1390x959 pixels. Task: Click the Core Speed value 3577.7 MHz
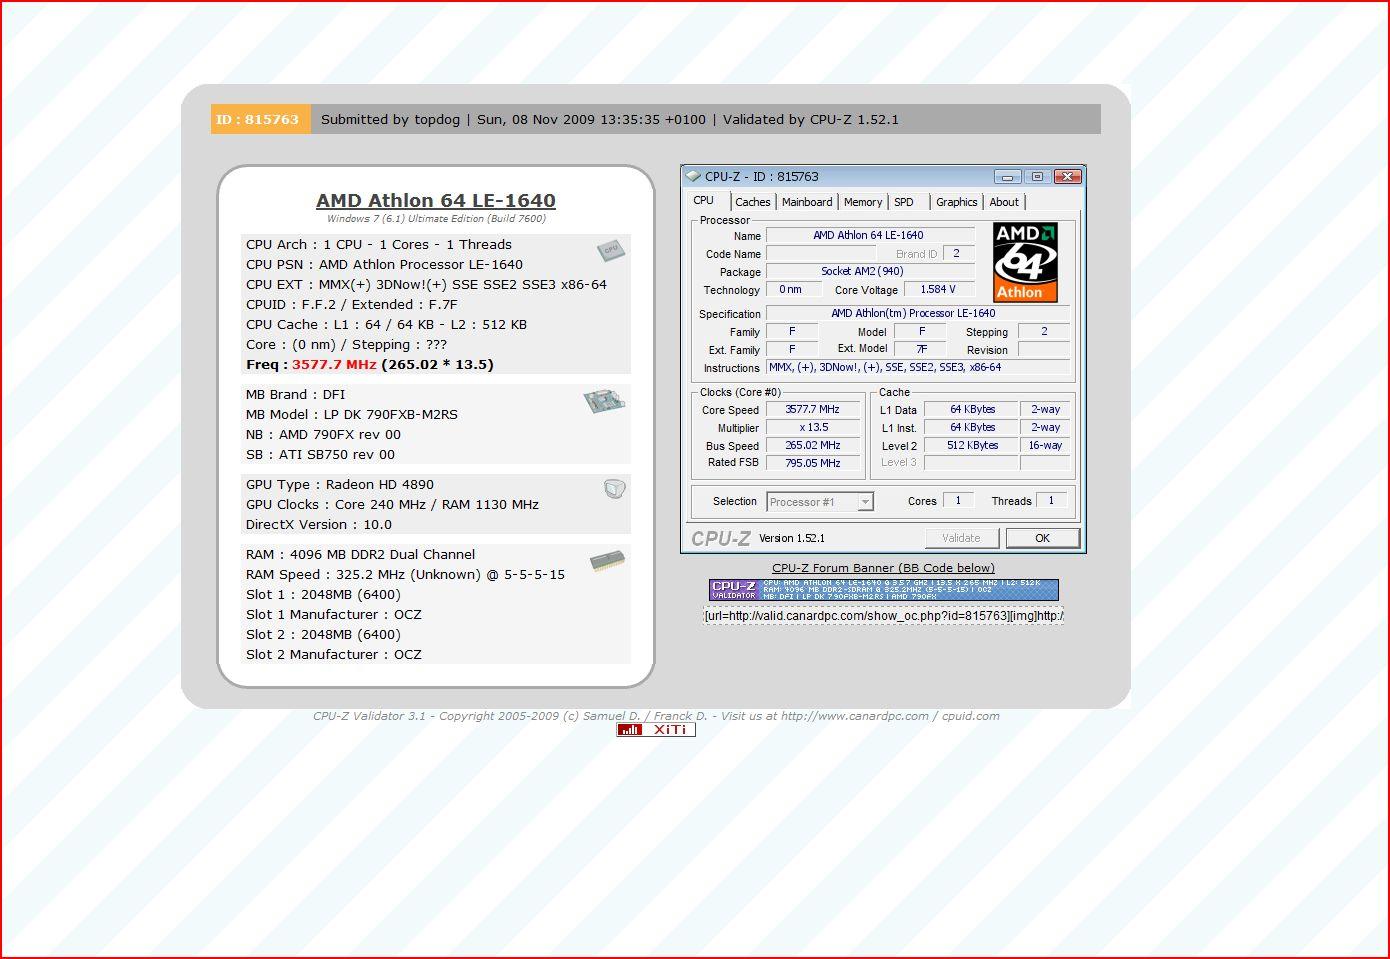pyautogui.click(x=813, y=410)
